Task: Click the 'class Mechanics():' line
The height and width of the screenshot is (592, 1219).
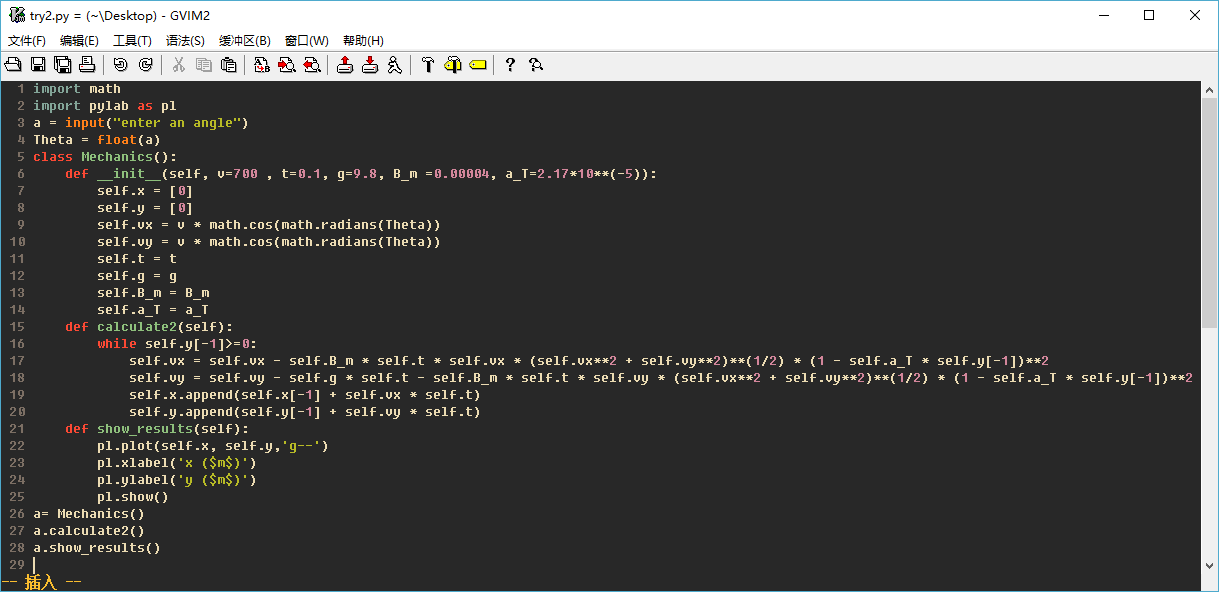Action: [x=105, y=157]
